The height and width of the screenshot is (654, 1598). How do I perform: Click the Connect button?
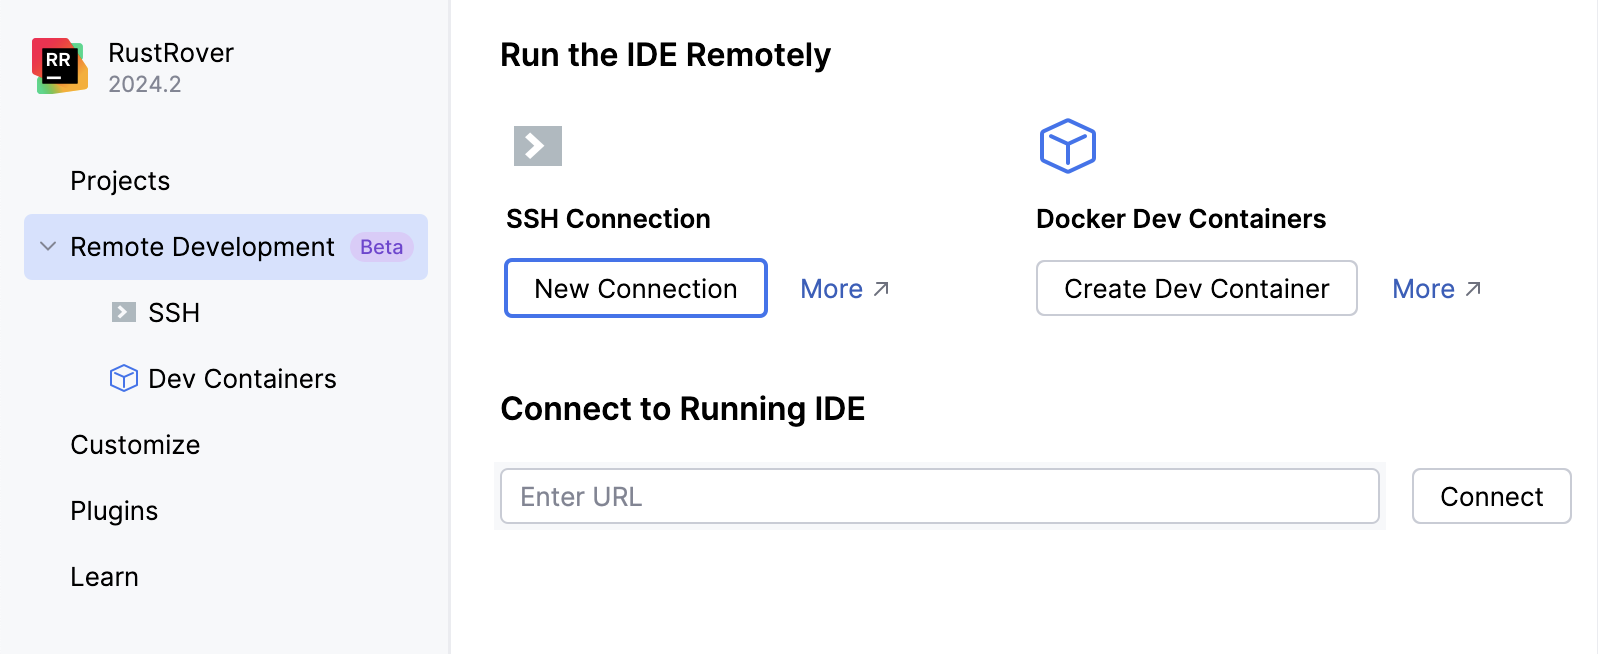(1492, 496)
